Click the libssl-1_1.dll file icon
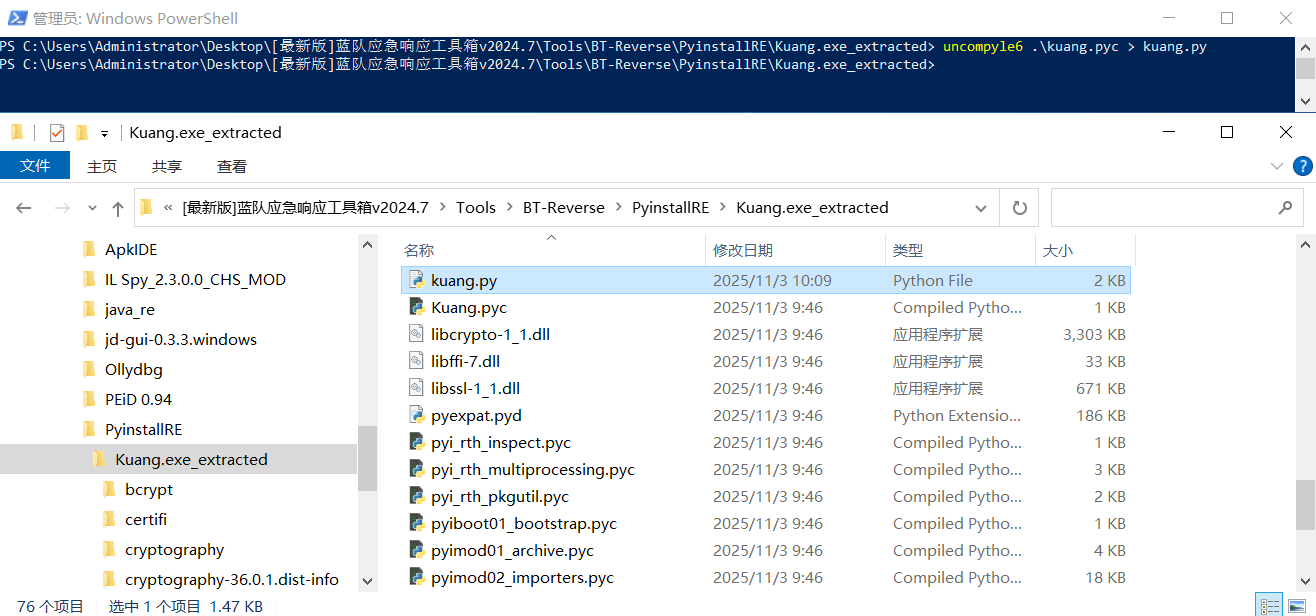 coord(417,389)
